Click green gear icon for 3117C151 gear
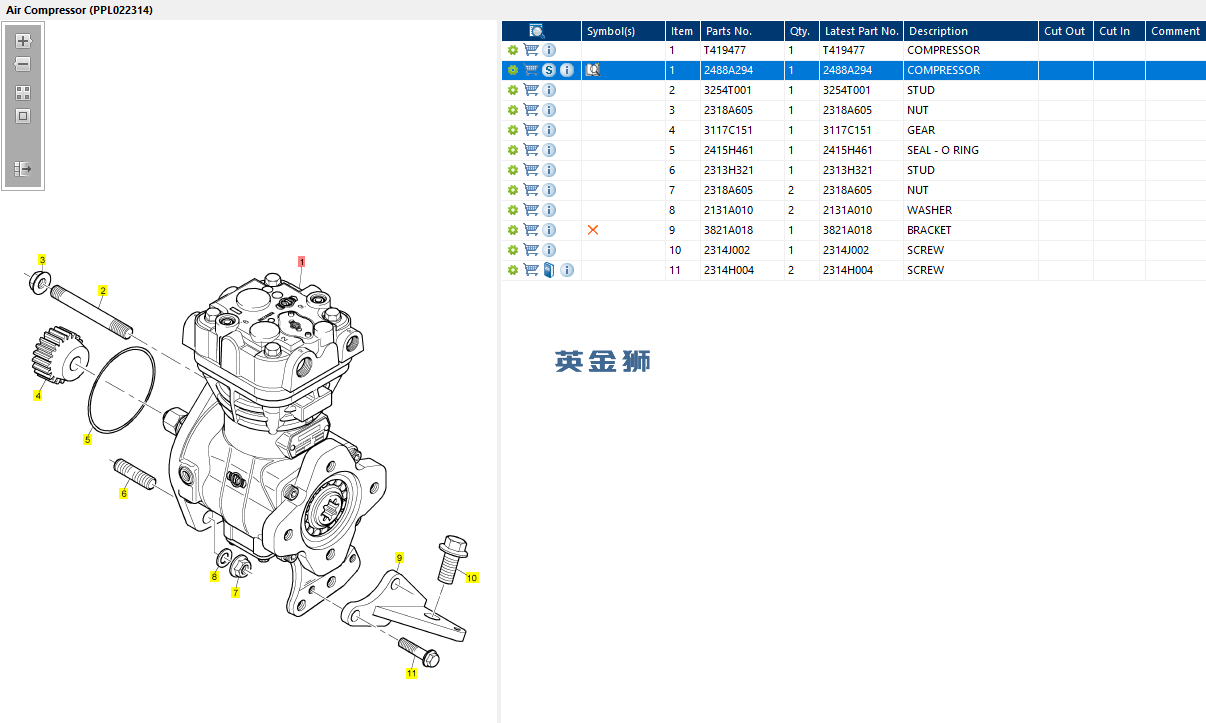 [x=513, y=130]
